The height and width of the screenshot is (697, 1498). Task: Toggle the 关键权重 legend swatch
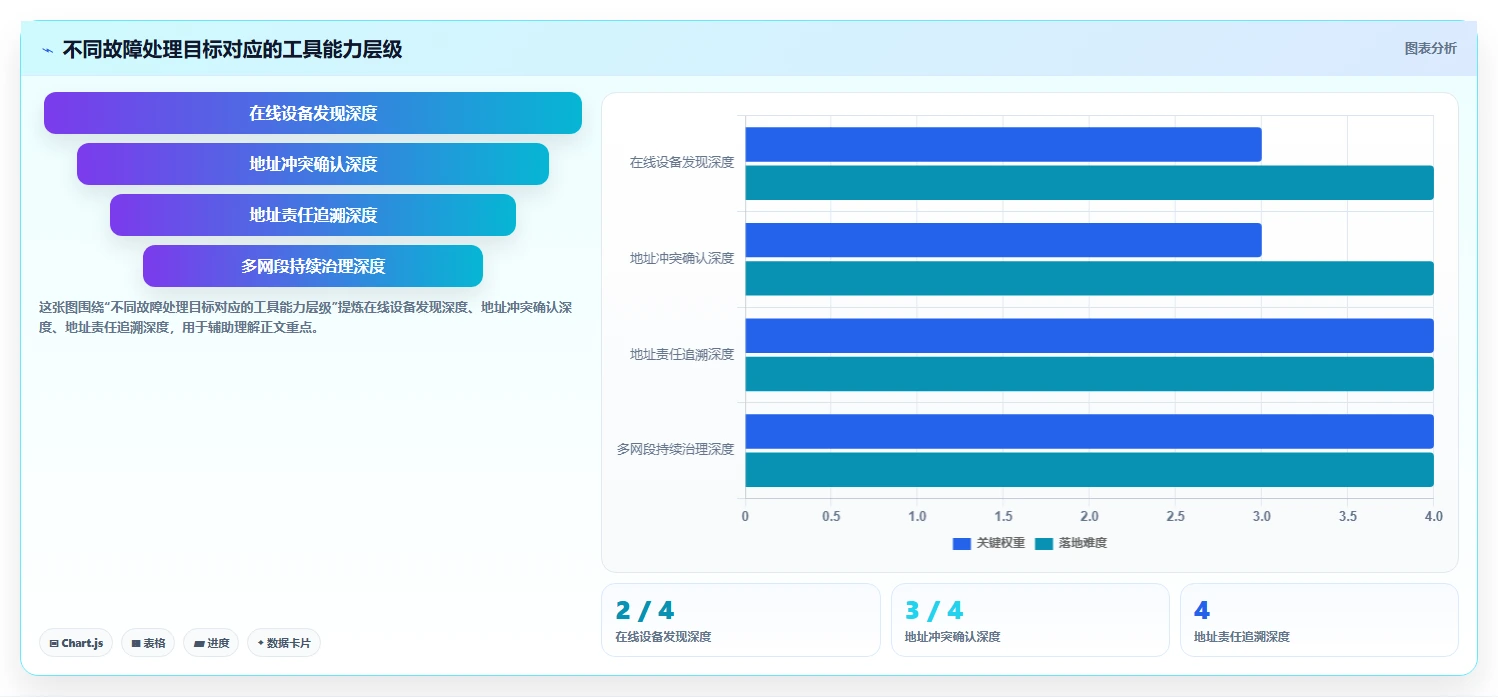(962, 543)
